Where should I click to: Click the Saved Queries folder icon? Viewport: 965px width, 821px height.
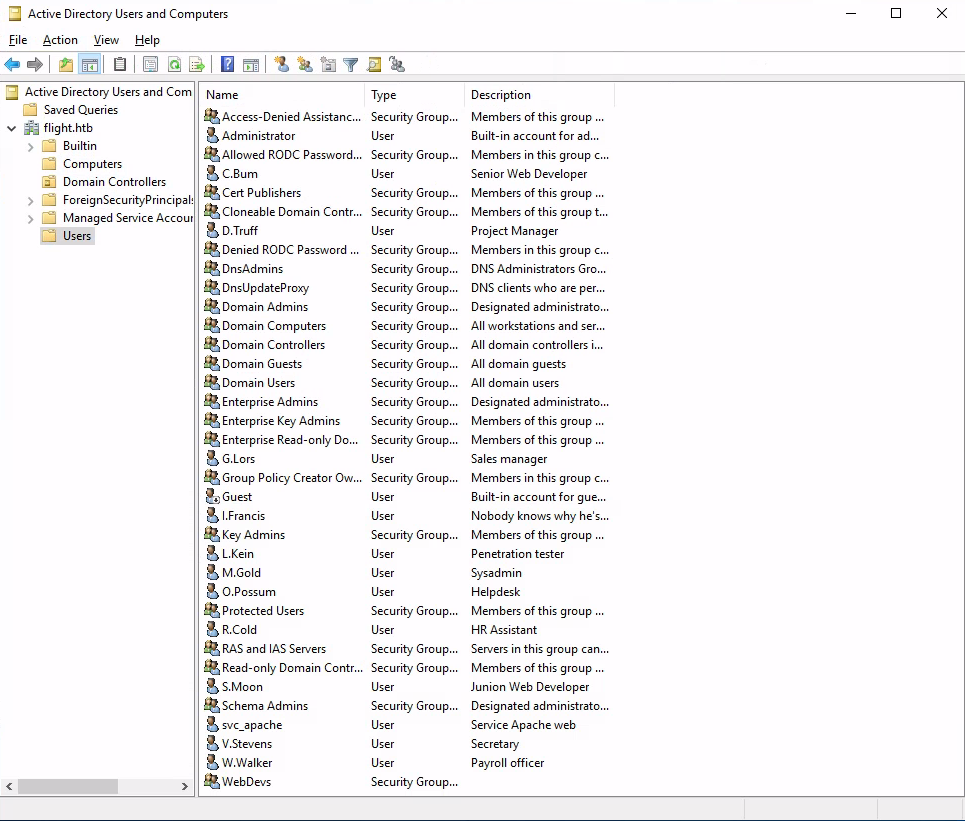click(30, 110)
